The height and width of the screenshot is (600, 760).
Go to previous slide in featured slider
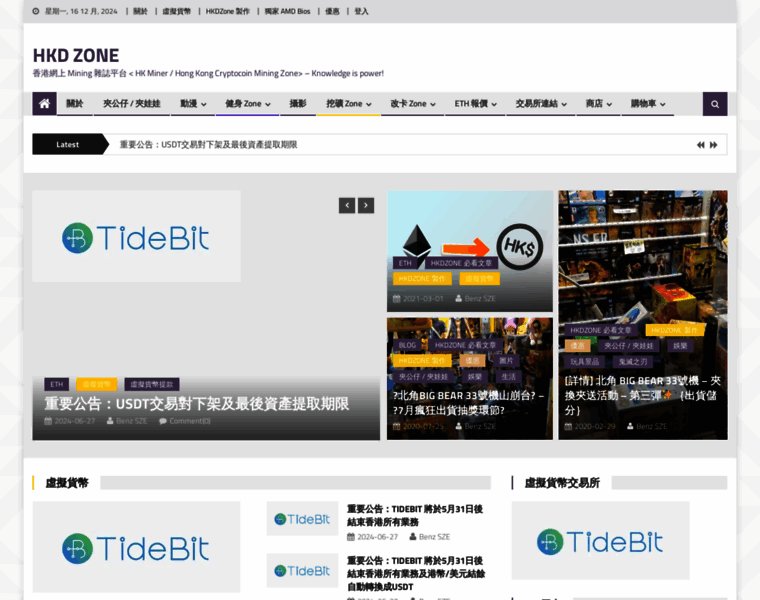coord(347,205)
